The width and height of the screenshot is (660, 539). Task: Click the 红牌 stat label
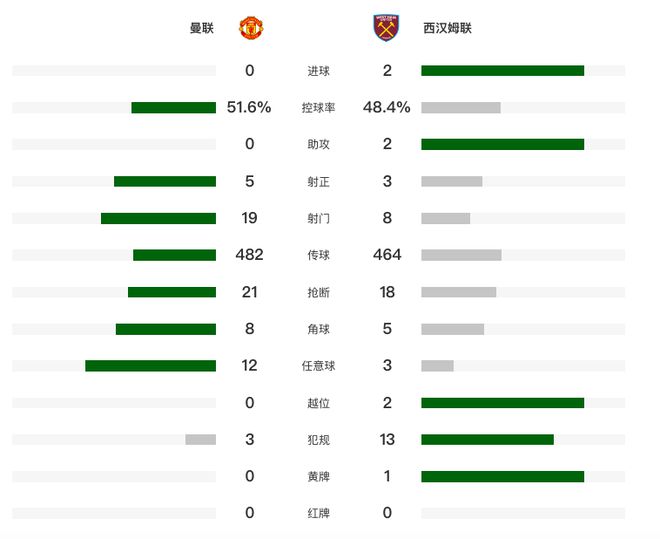click(x=318, y=513)
